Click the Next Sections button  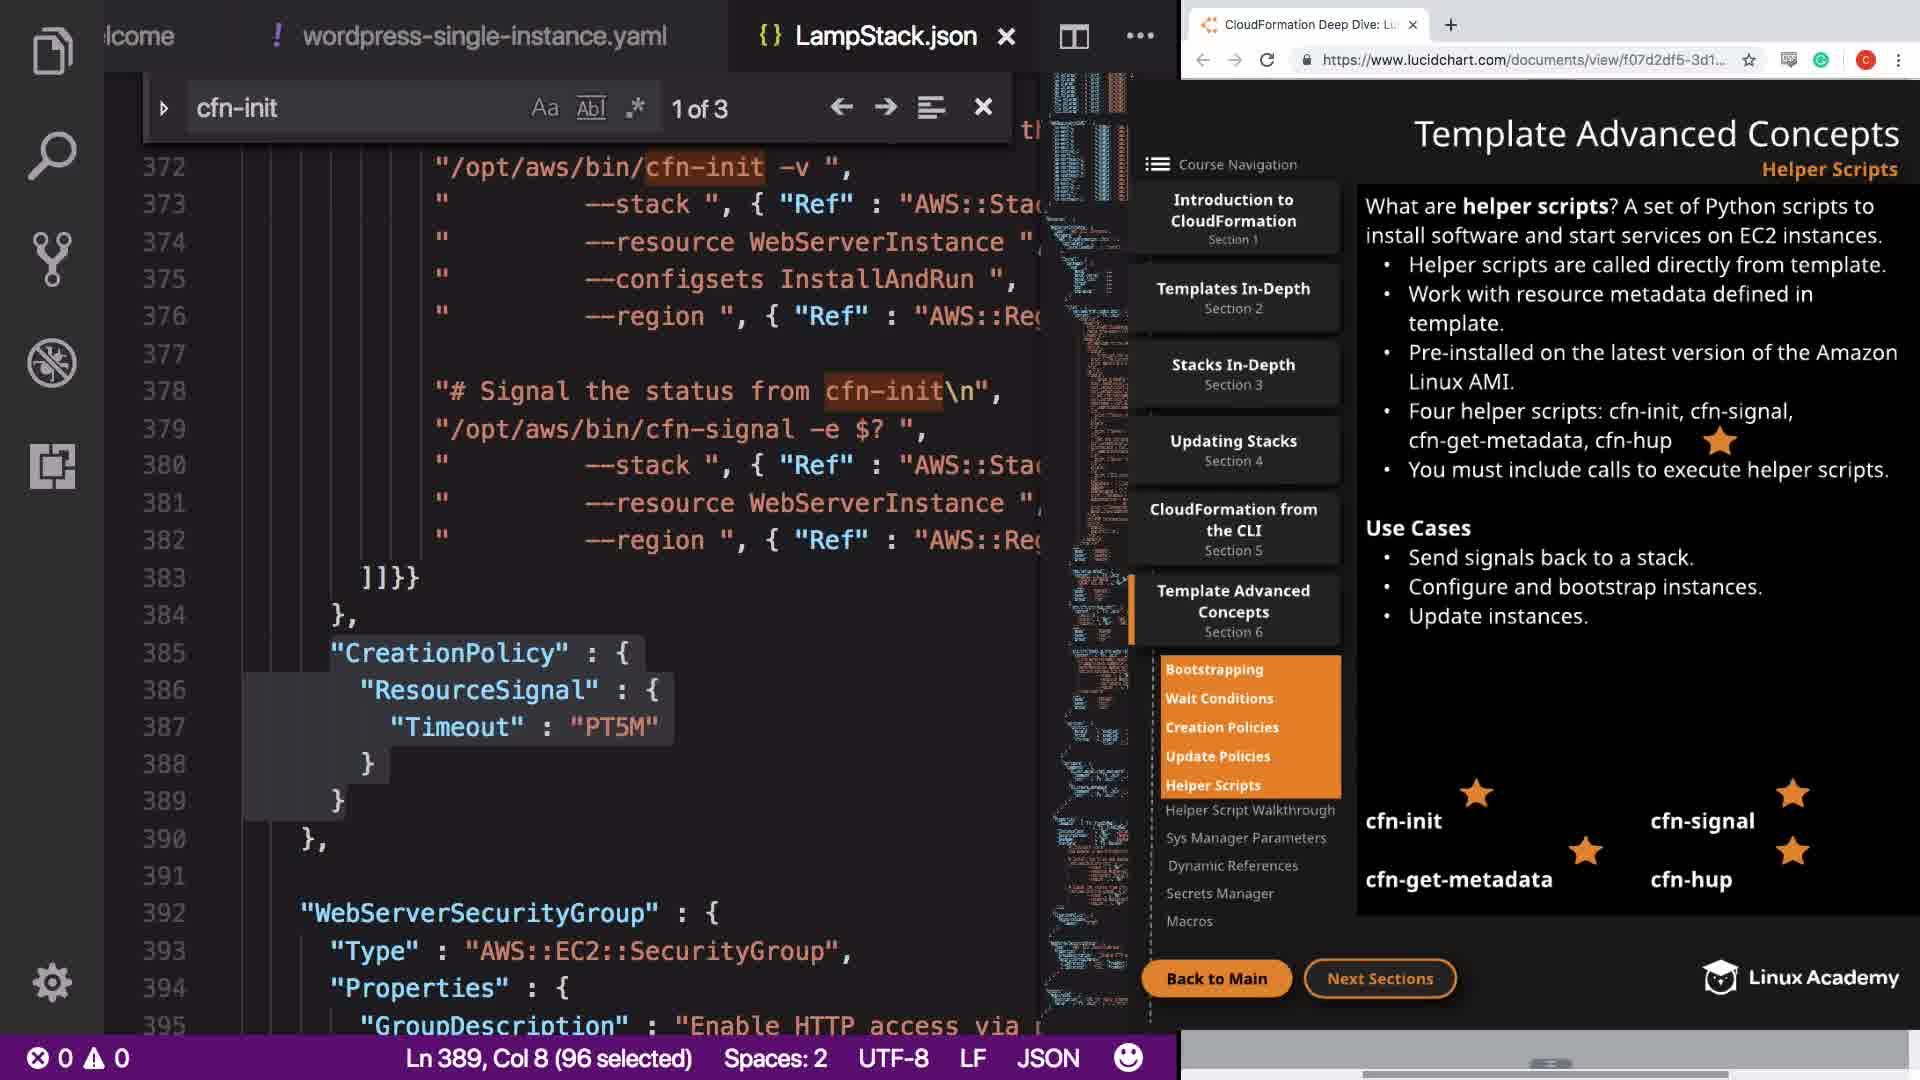click(1379, 978)
